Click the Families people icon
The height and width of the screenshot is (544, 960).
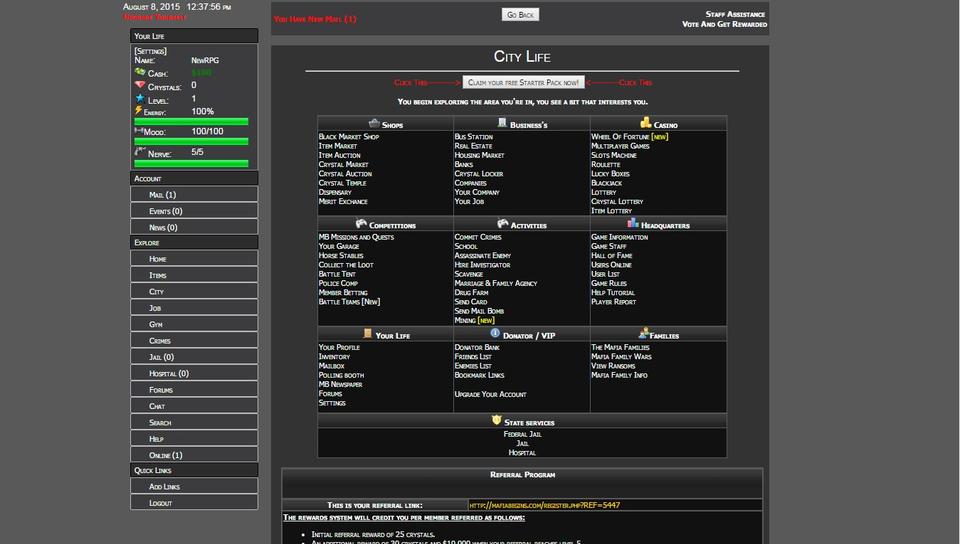644,333
